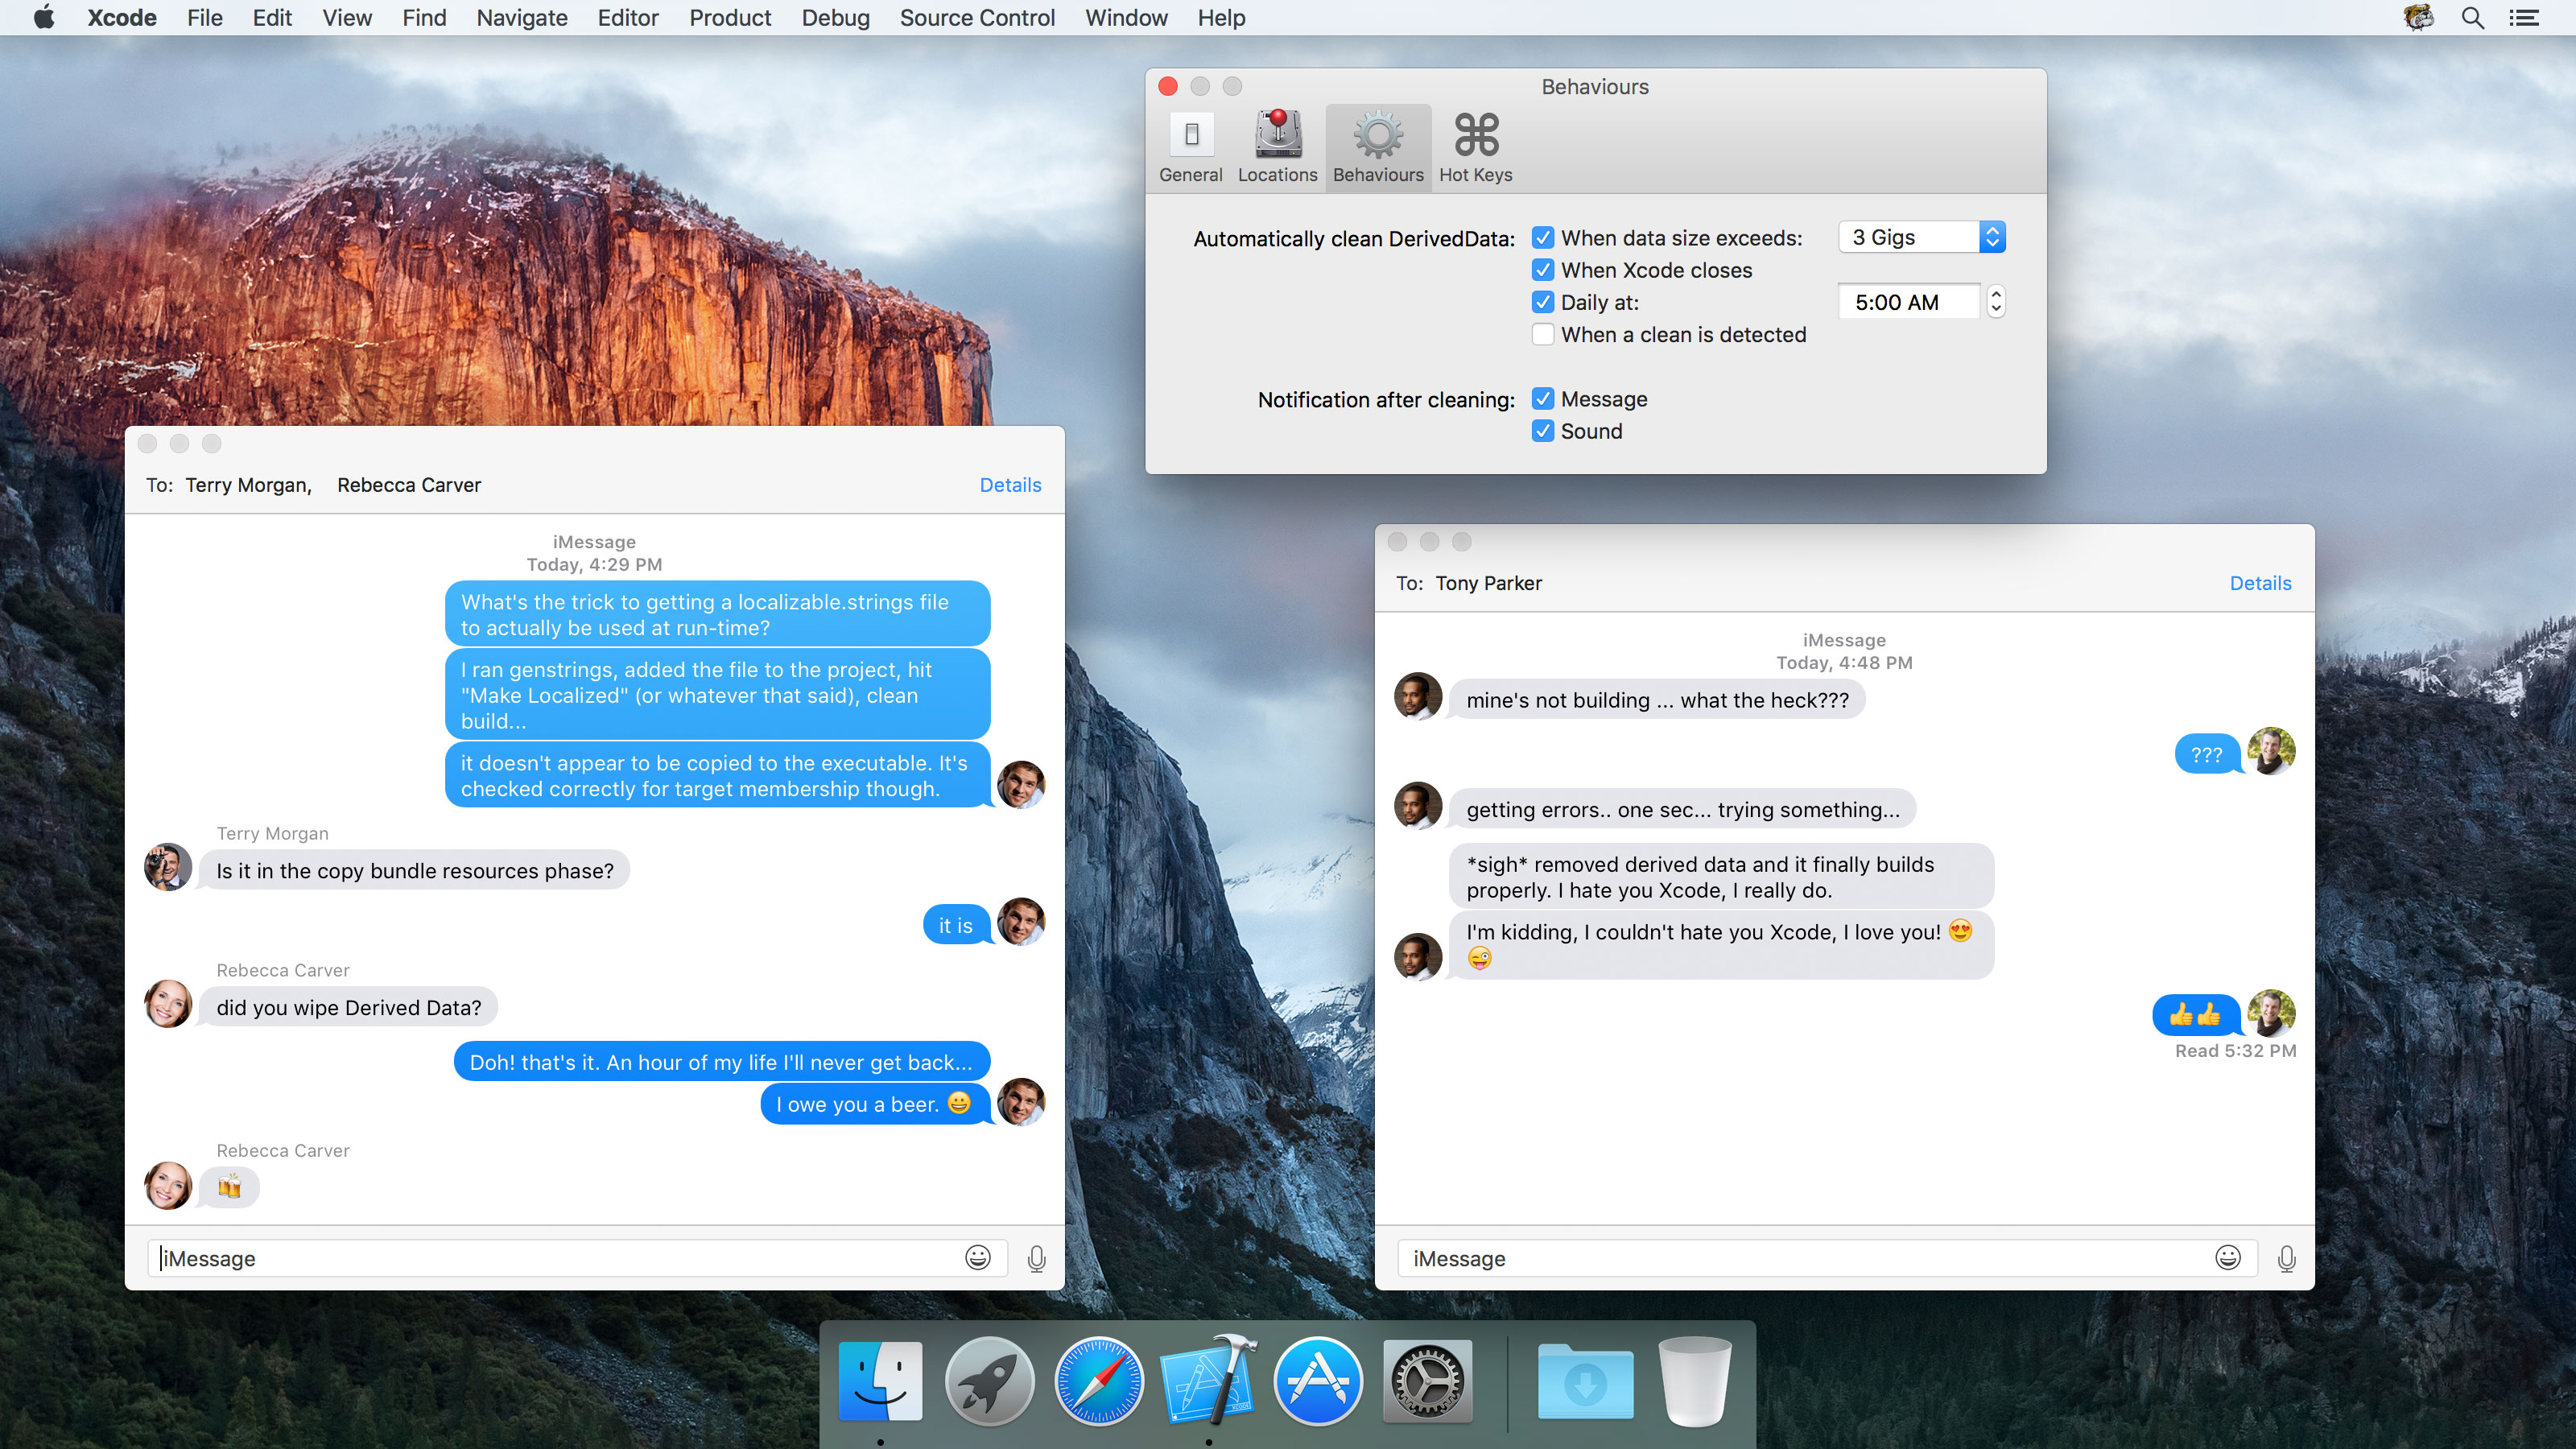The width and height of the screenshot is (2576, 1449).
Task: Open the General preferences tab
Action: click(1190, 147)
